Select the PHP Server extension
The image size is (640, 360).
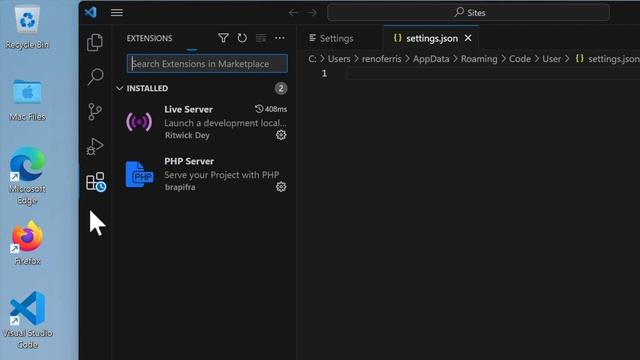[205, 174]
